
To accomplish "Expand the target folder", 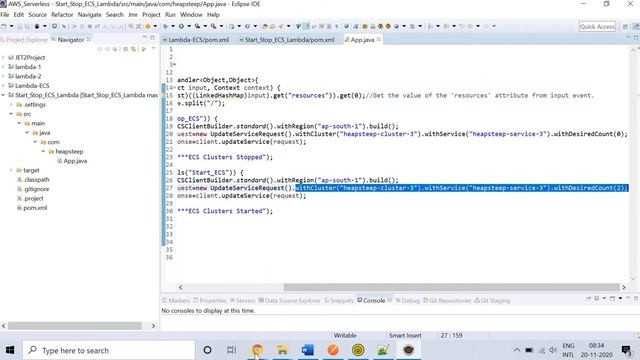I will 11,170.
